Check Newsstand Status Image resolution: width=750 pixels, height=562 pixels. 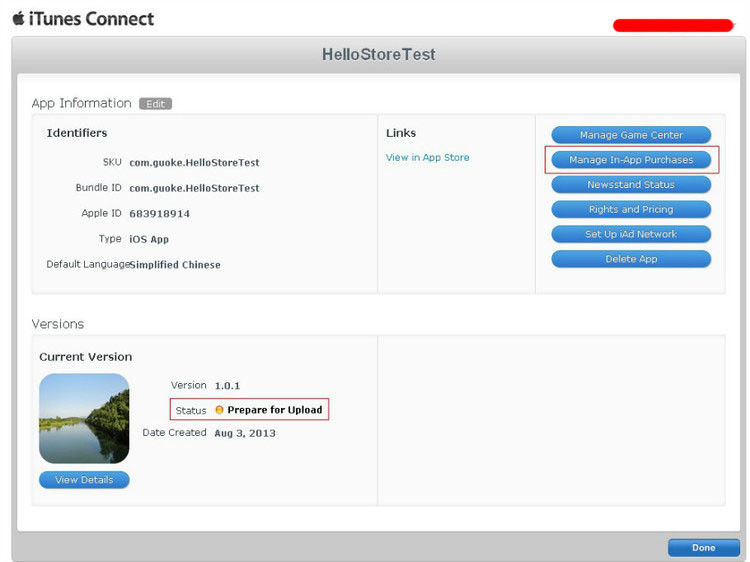click(x=631, y=185)
